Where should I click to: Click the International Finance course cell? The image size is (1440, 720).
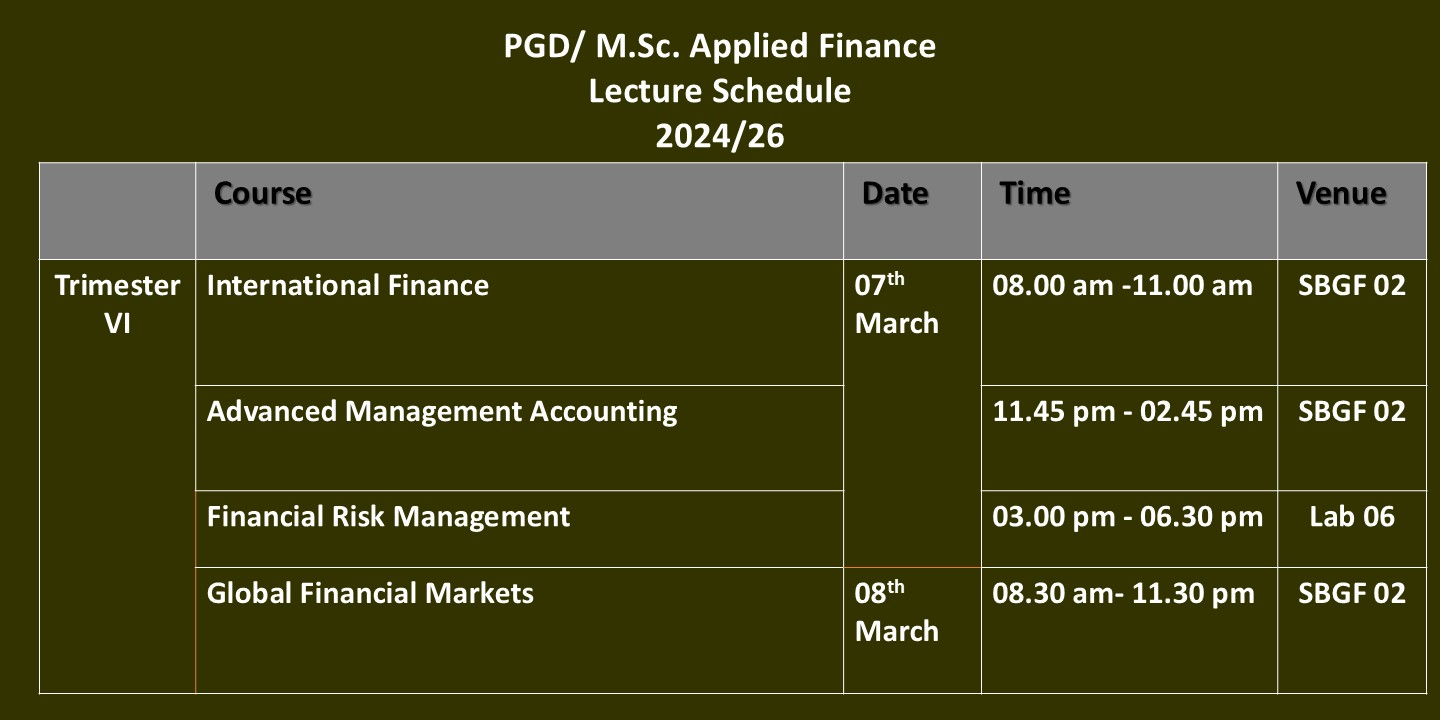pos(348,286)
